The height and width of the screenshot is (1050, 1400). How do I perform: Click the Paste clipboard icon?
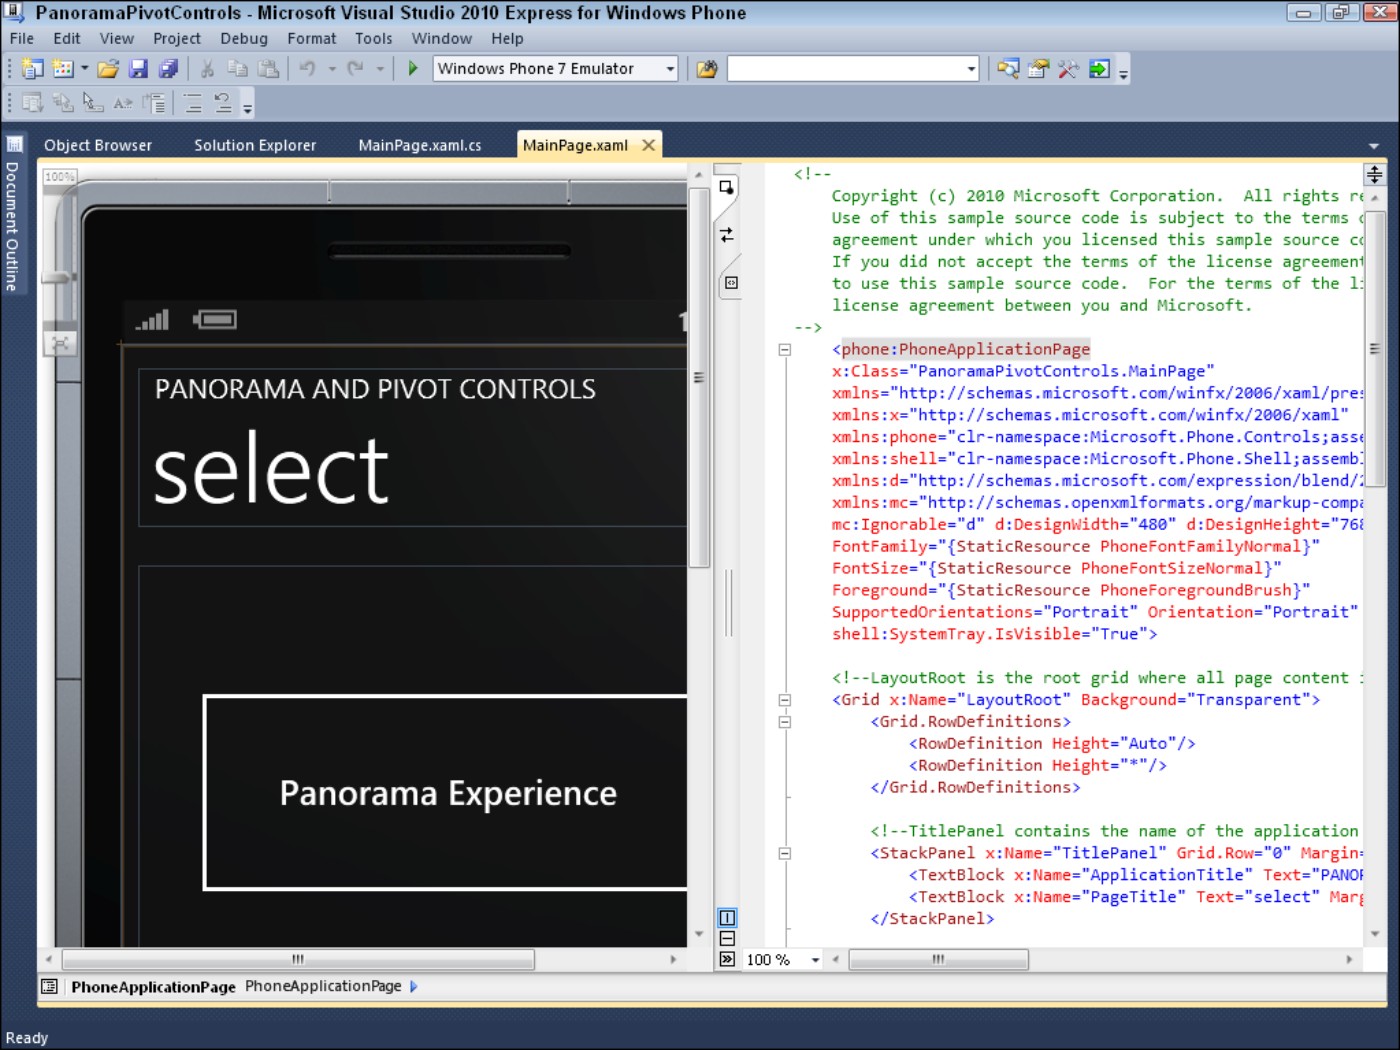tap(268, 68)
